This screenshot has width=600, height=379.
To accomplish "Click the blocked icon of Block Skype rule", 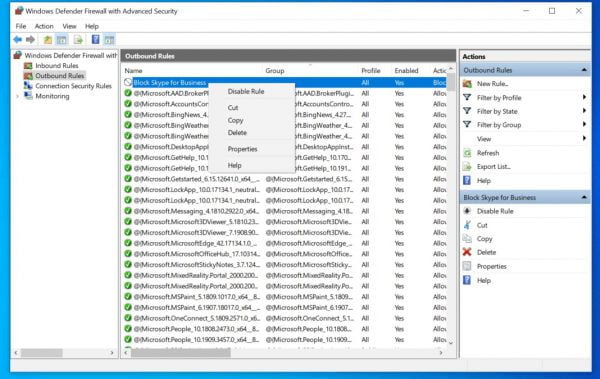I will (128, 82).
